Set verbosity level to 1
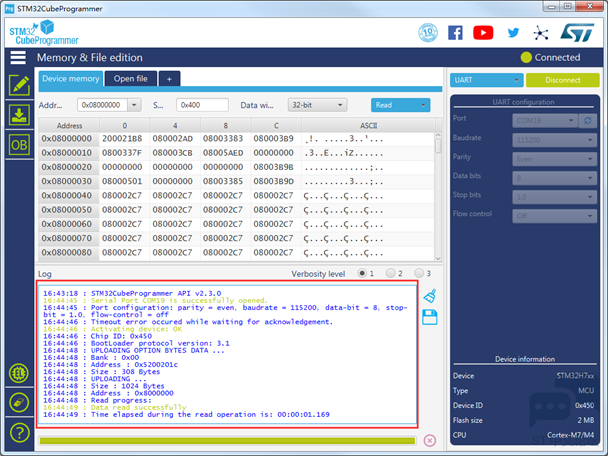The width and height of the screenshot is (608, 456). click(362, 273)
